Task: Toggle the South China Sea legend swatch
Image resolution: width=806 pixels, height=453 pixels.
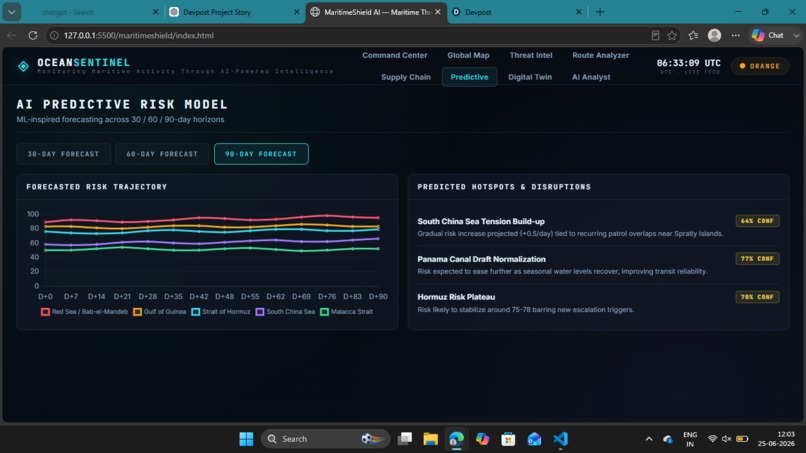Action: pyautogui.click(x=260, y=312)
